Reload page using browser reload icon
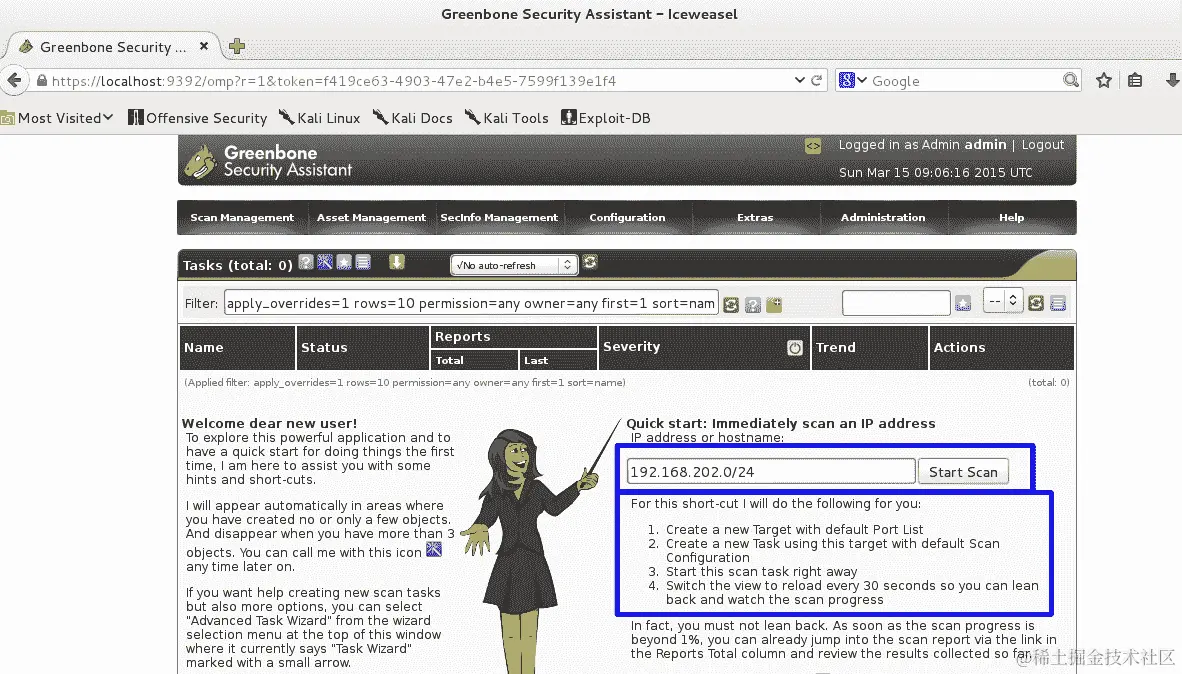Image resolution: width=1182 pixels, height=674 pixels. click(816, 80)
